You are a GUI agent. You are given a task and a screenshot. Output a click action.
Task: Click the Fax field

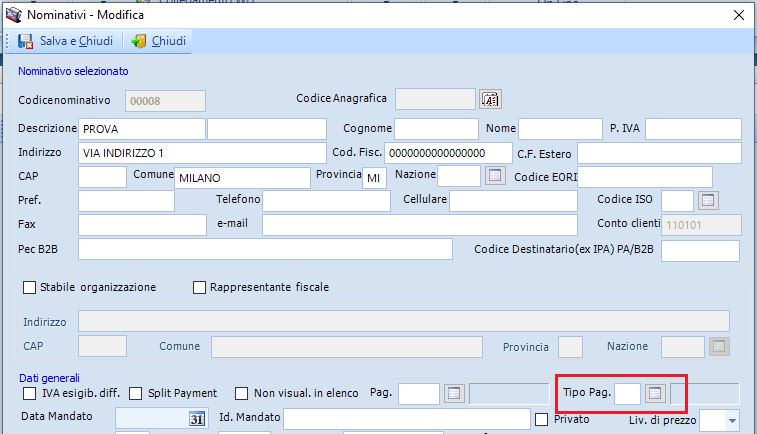142,225
